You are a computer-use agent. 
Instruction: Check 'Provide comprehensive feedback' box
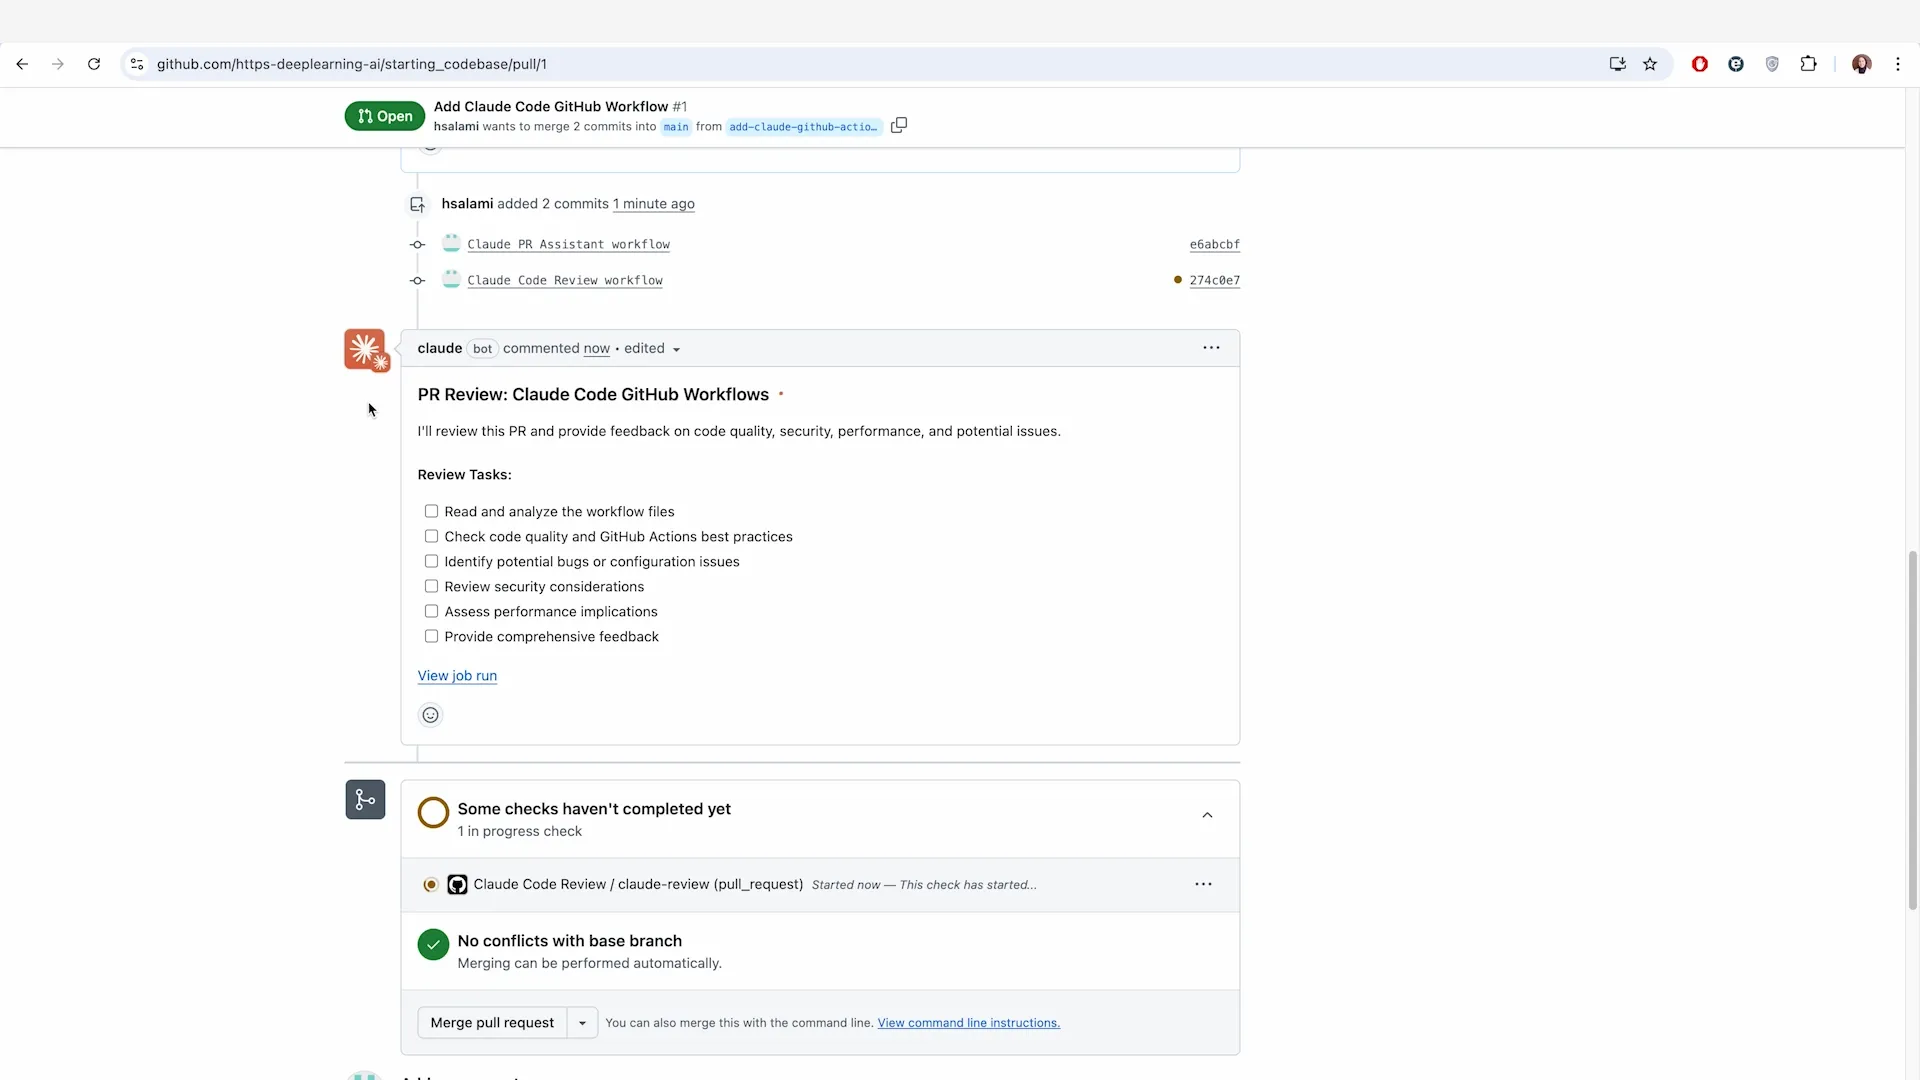coord(431,636)
